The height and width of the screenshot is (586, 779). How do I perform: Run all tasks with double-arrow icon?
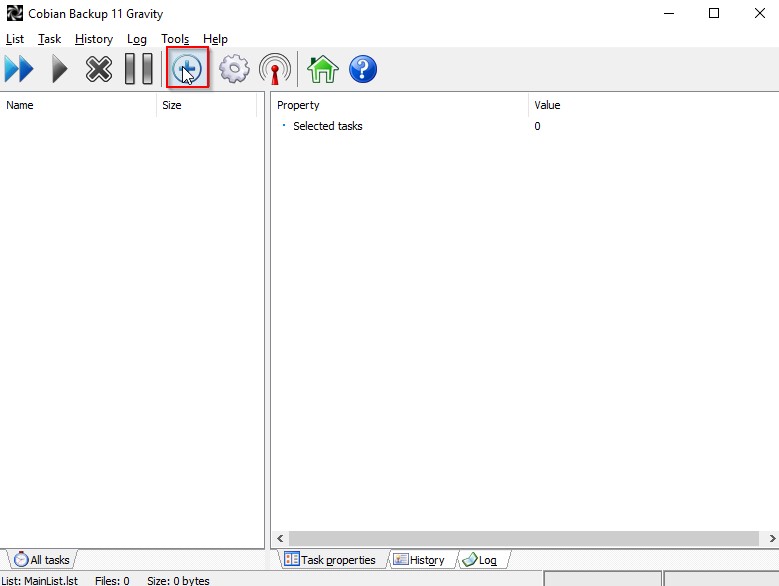coord(19,69)
